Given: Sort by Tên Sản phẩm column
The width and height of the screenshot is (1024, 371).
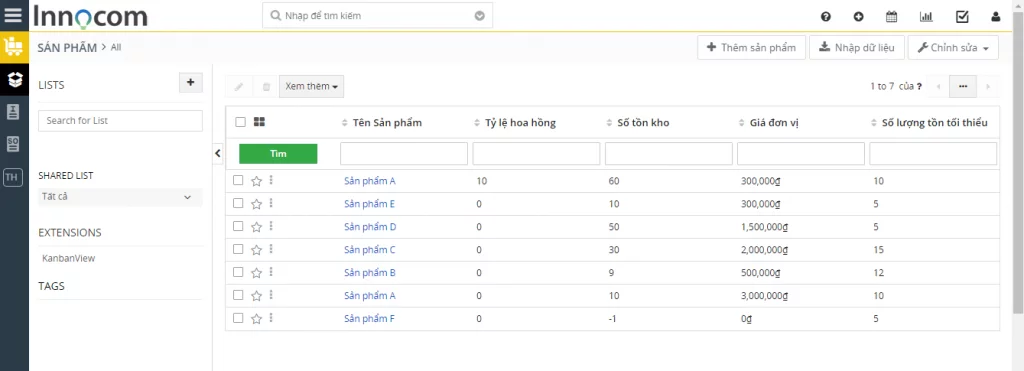Looking at the screenshot, I should 387,123.
